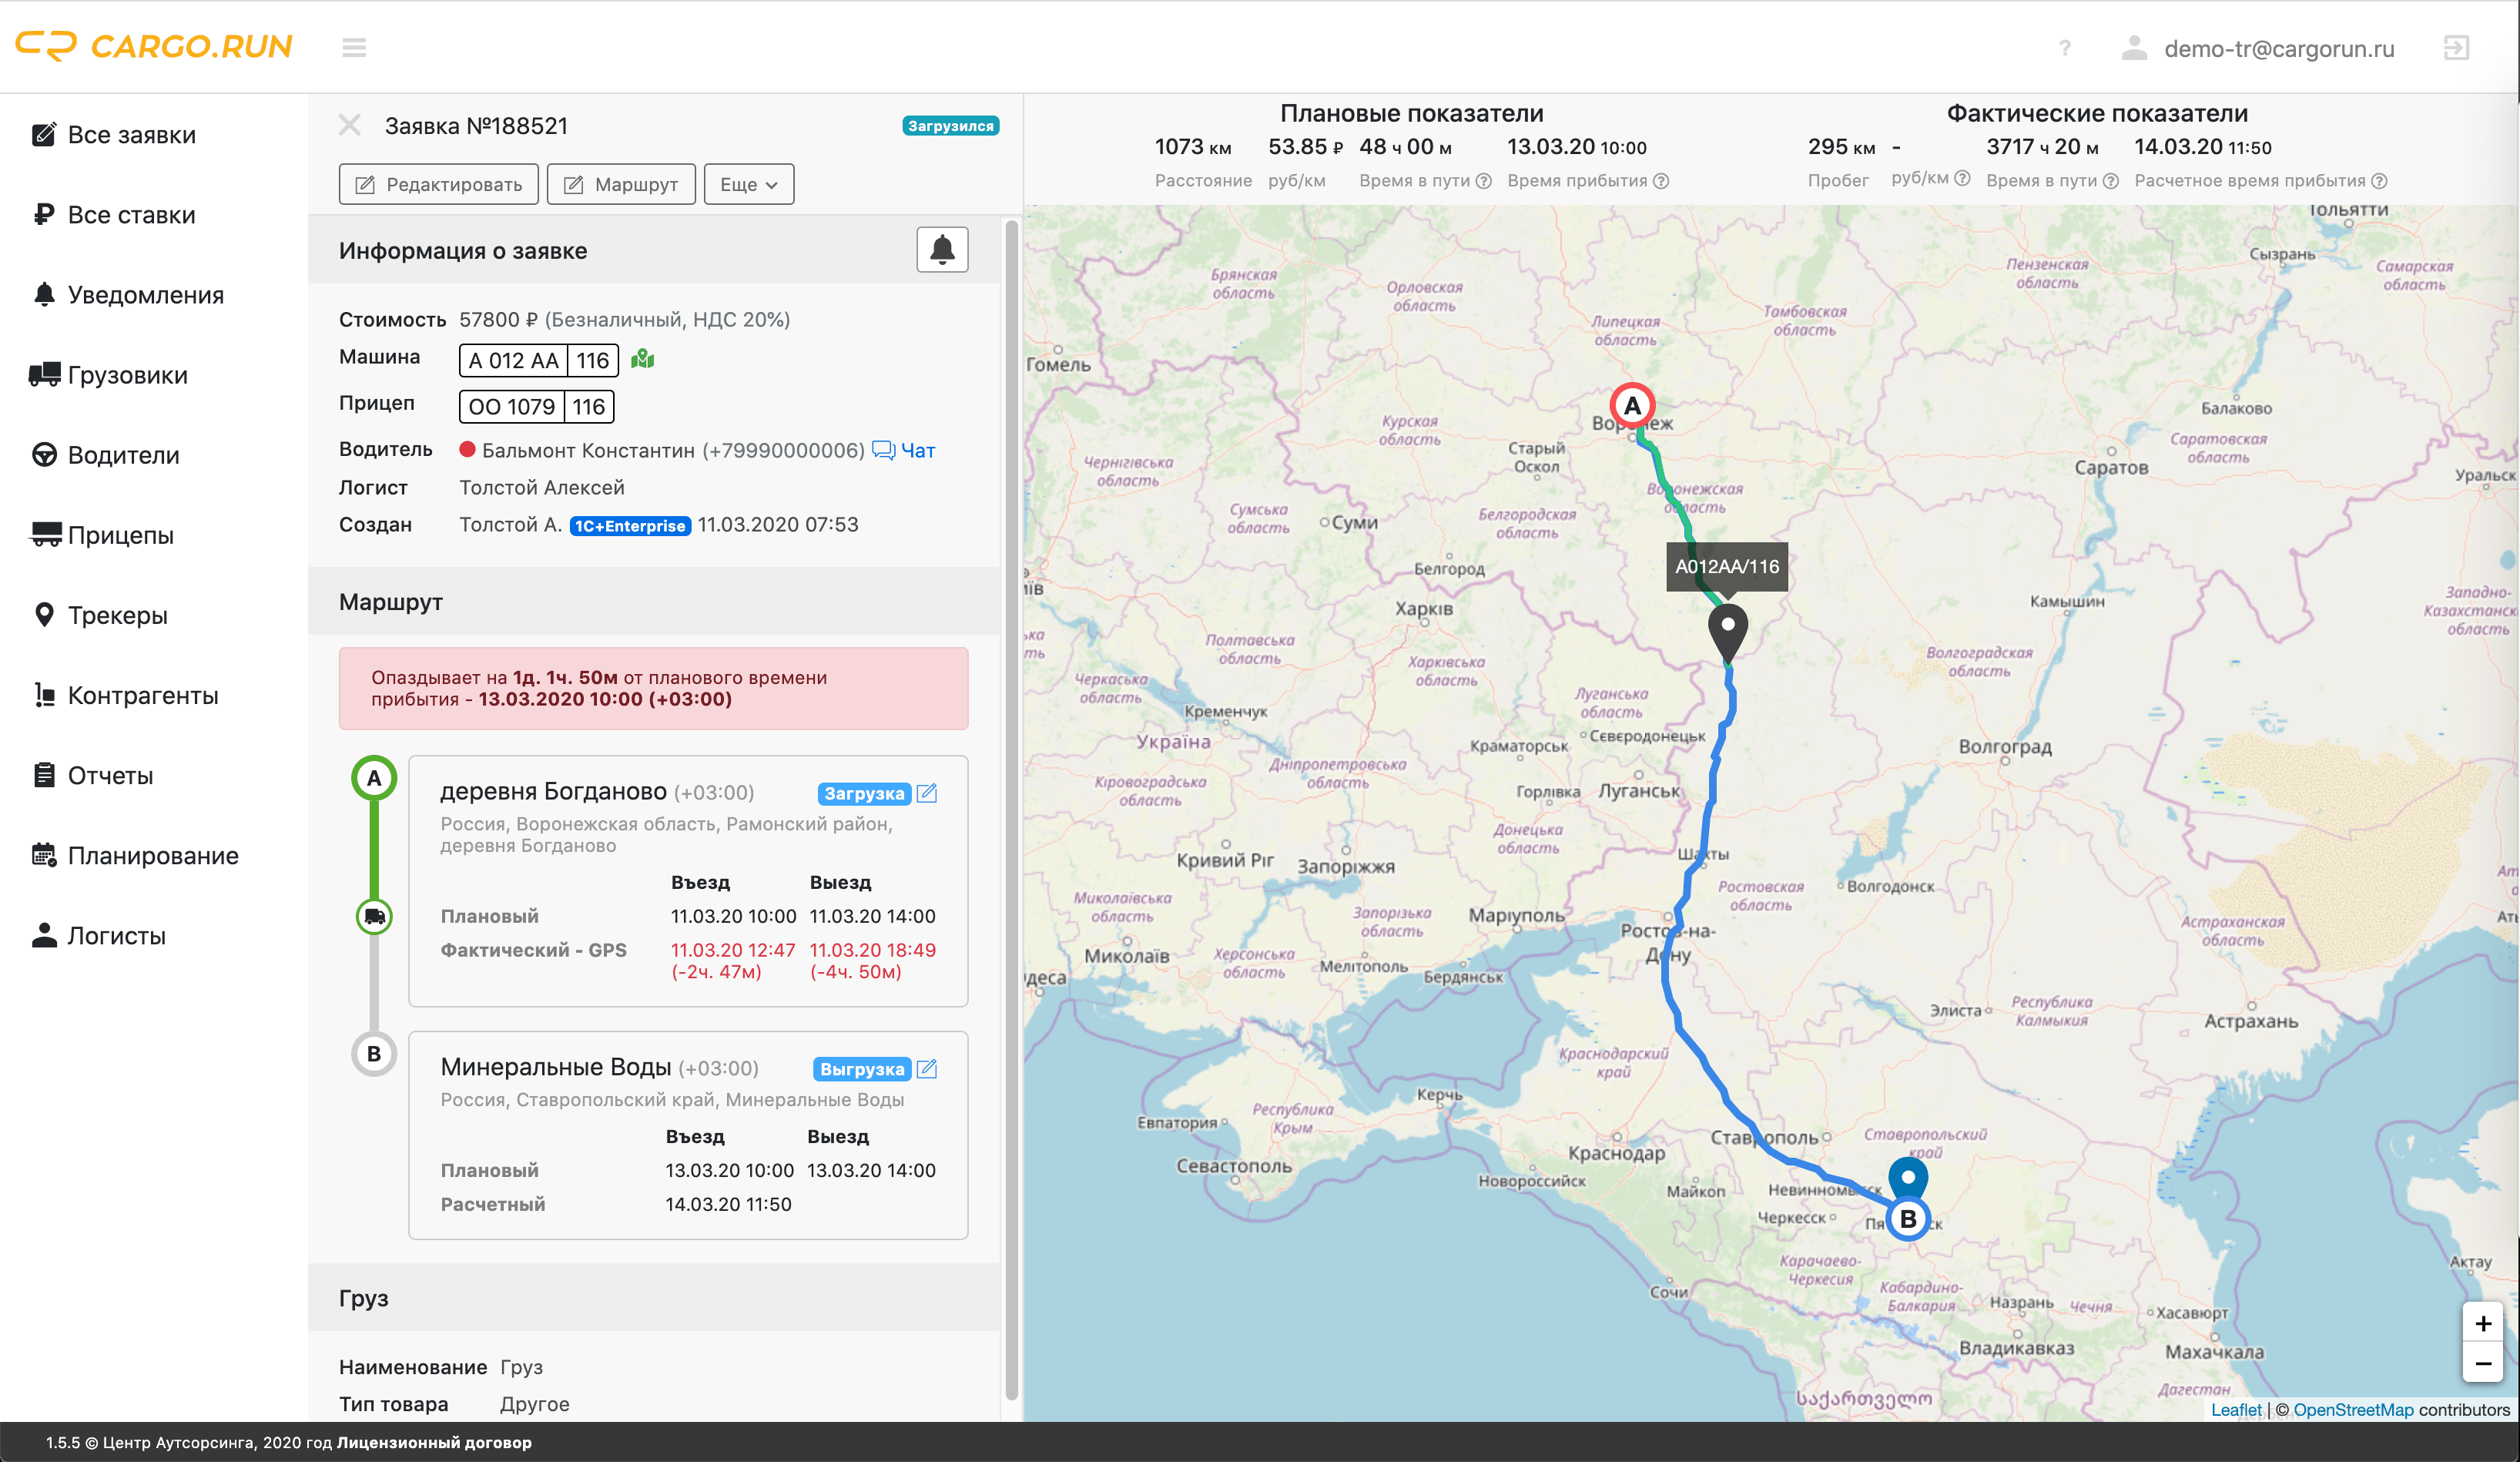Screen dimensions: 2520x1462
Task: Click the notification bell button
Action: pyautogui.click(x=941, y=249)
